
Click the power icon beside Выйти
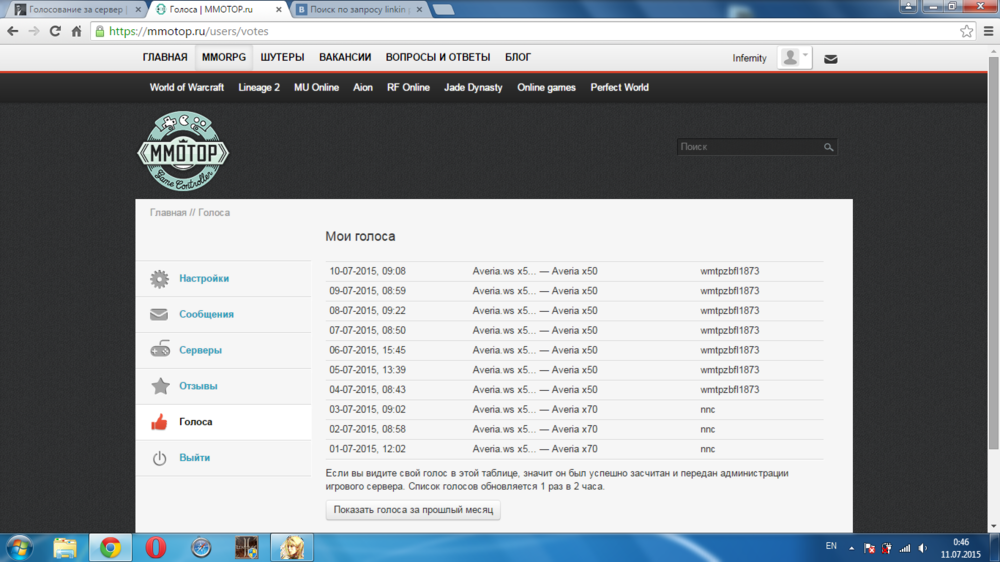[x=160, y=458]
